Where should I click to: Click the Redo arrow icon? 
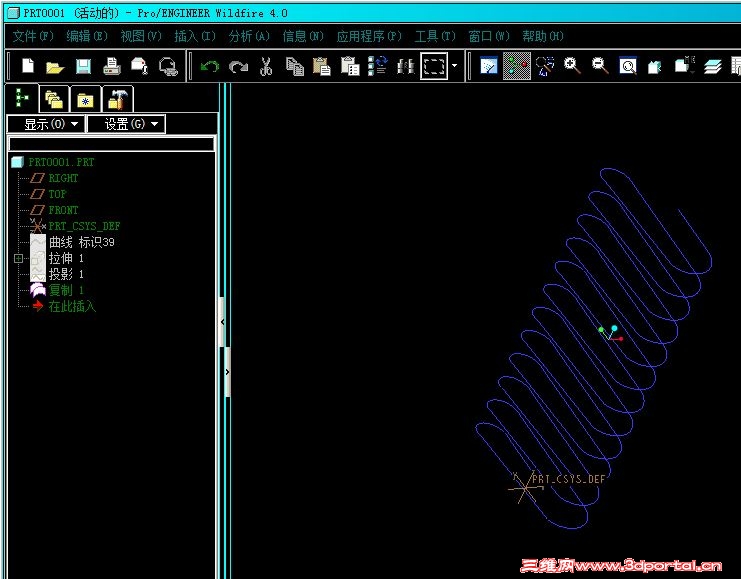(238, 67)
